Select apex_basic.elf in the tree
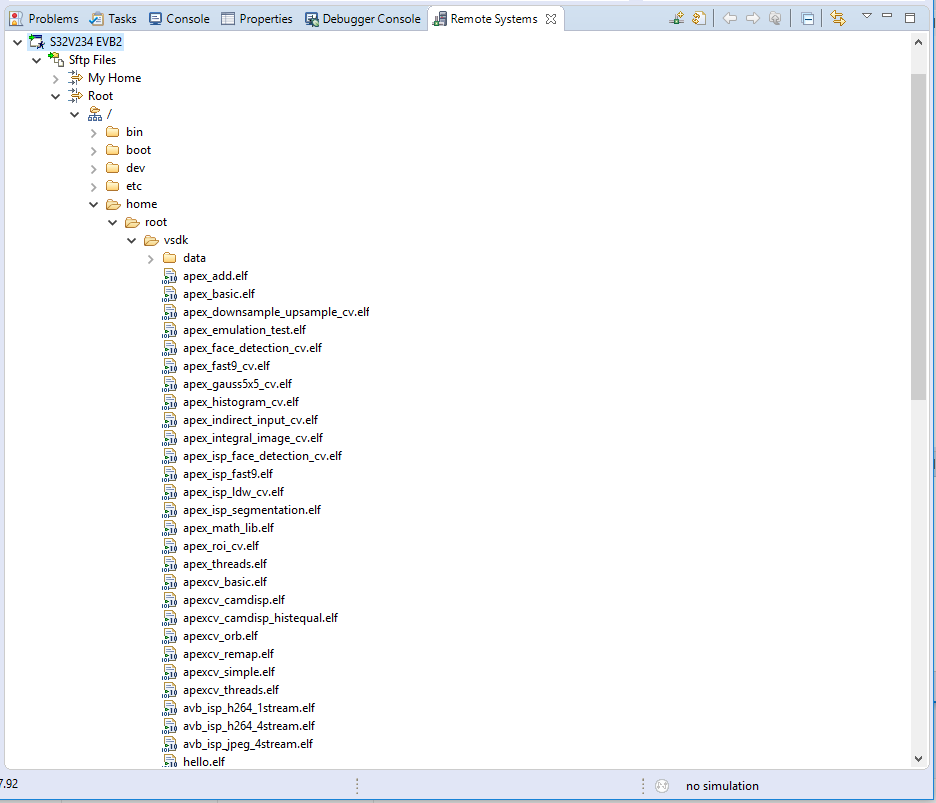The width and height of the screenshot is (936, 803). pyautogui.click(x=218, y=294)
